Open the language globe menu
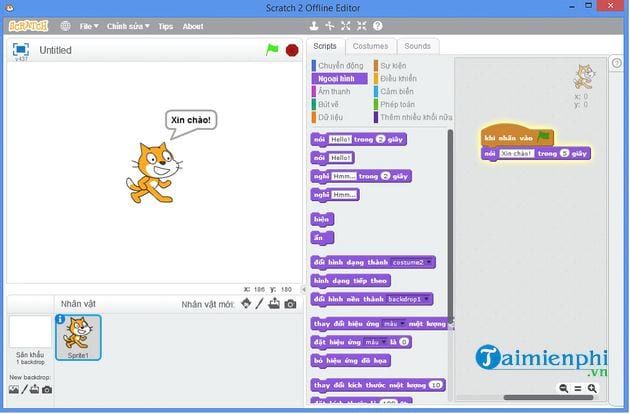The image size is (630, 414). 65,26
